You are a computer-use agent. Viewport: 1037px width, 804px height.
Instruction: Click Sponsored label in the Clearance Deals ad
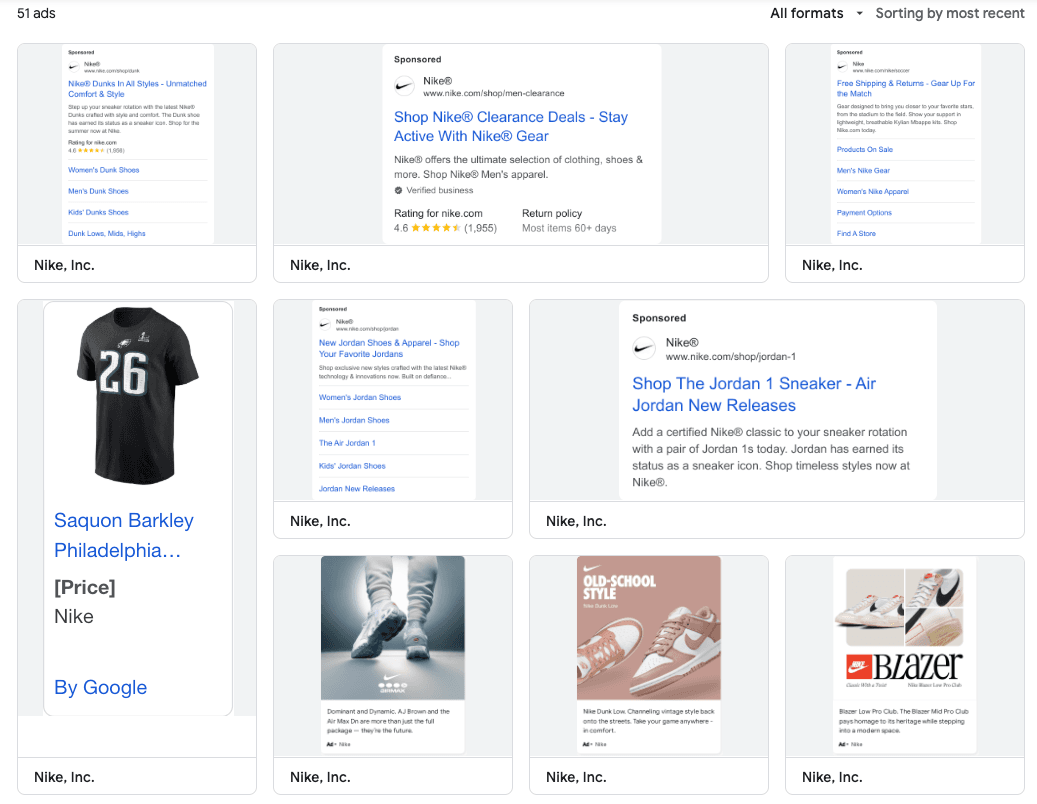[417, 60]
